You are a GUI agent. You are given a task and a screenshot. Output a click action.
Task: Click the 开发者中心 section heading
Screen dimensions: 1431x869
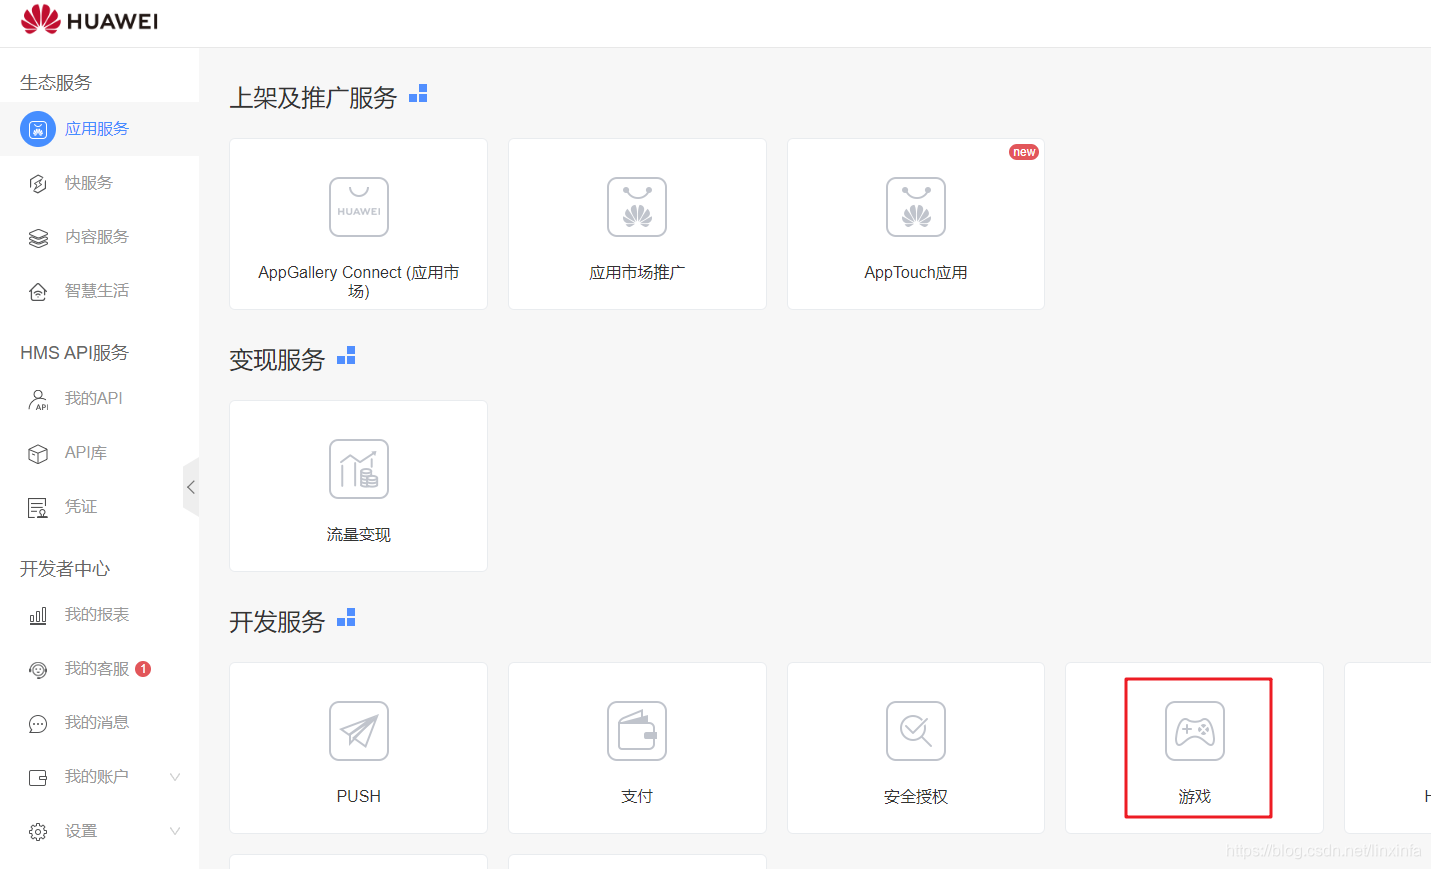click(x=65, y=569)
